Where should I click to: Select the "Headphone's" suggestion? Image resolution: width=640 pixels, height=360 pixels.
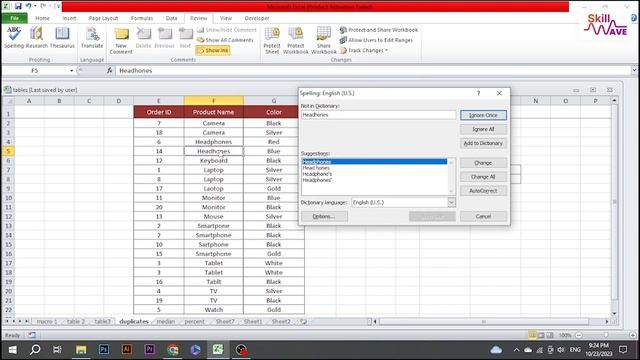click(317, 174)
